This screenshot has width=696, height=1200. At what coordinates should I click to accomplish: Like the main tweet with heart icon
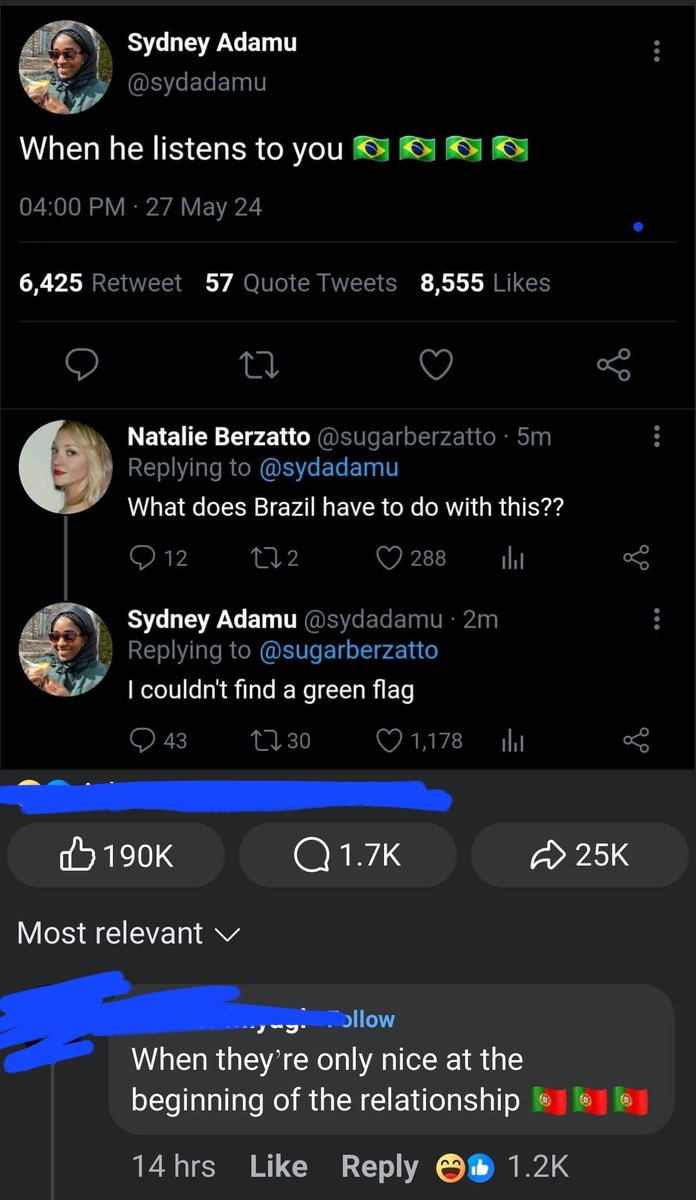point(435,366)
